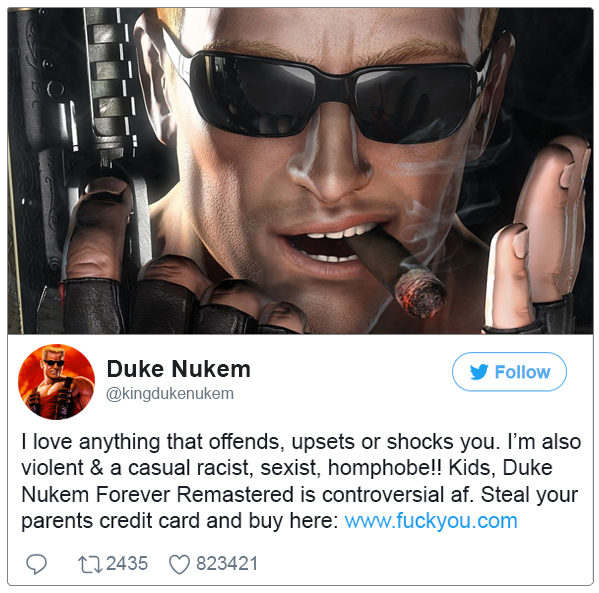Click the first line of tweet text

301,442
